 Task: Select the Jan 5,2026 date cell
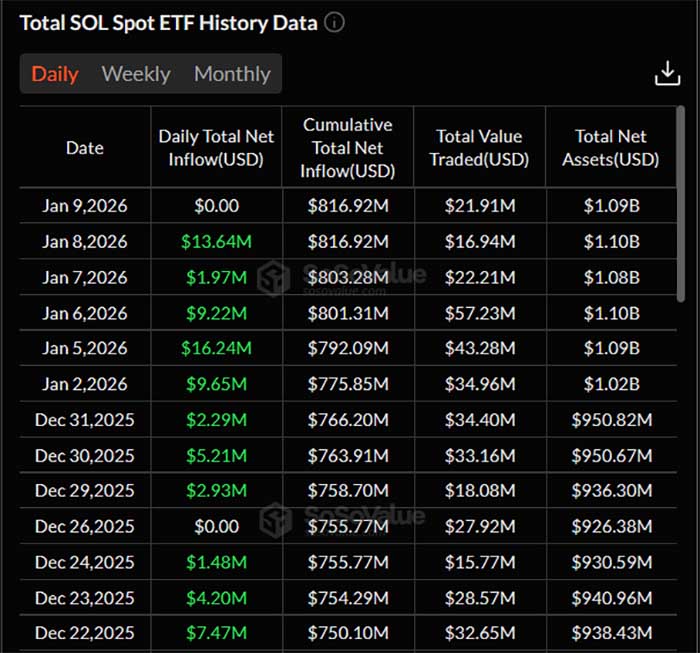click(x=85, y=348)
